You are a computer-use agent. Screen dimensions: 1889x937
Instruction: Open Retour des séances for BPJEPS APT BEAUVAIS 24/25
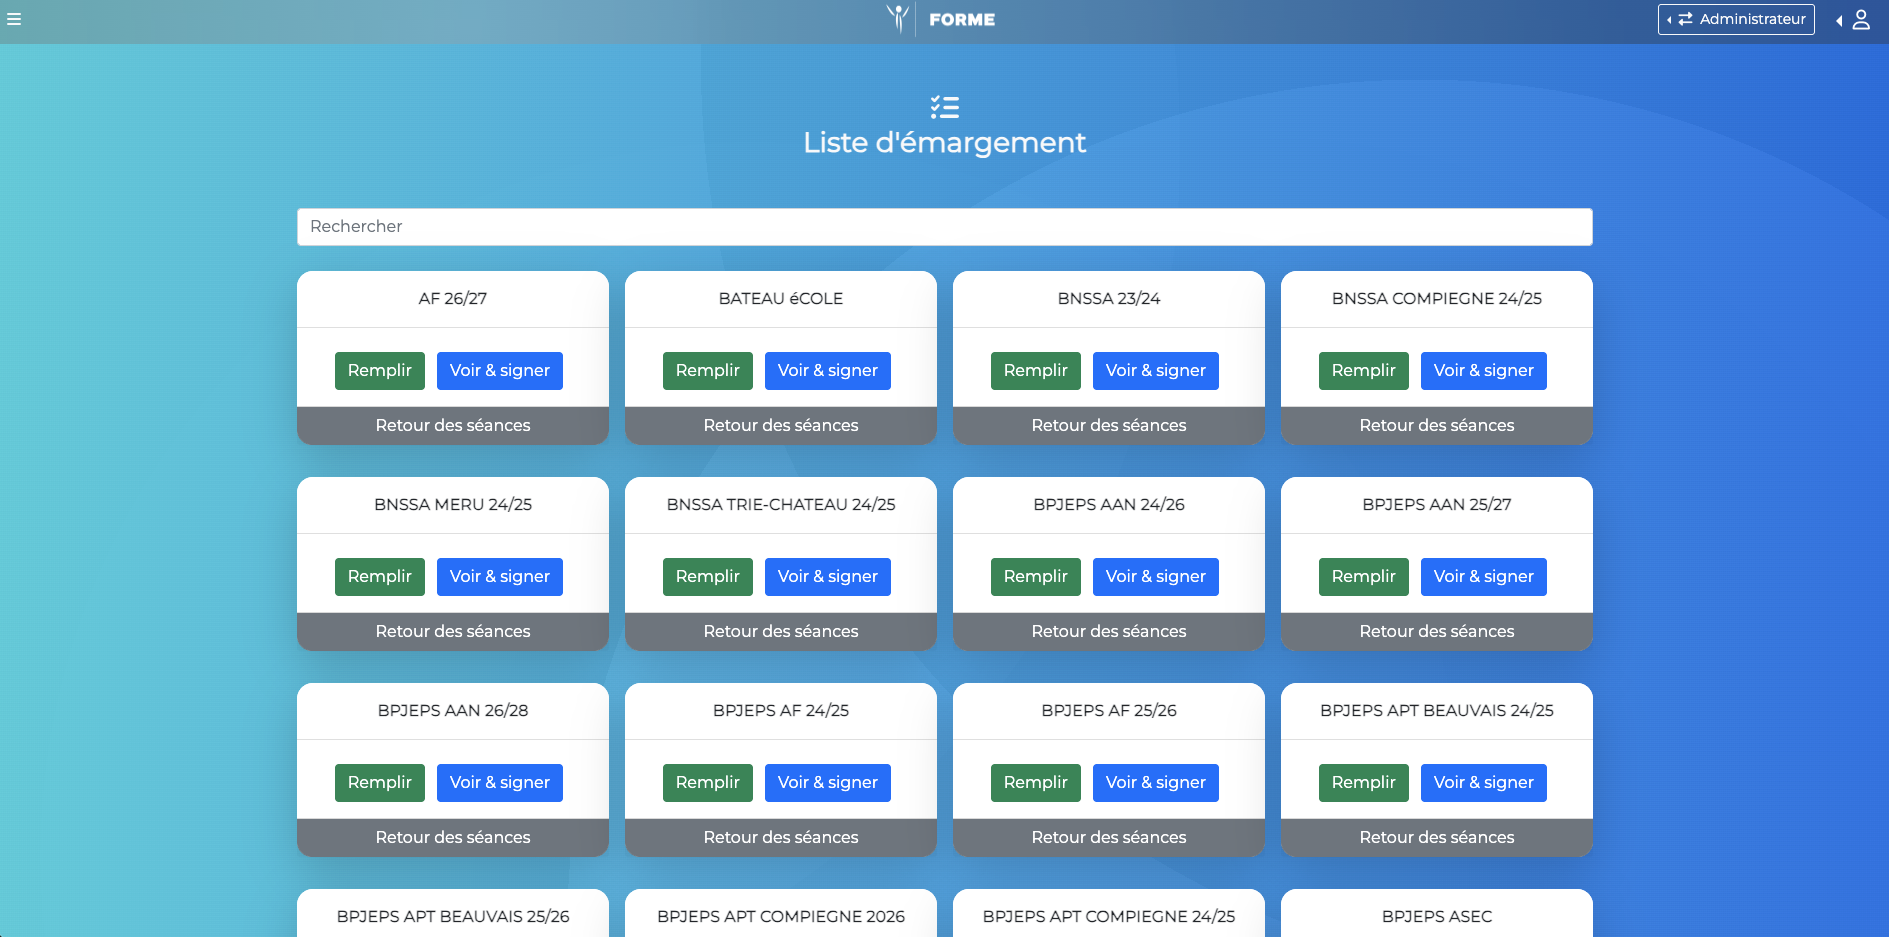1437,838
